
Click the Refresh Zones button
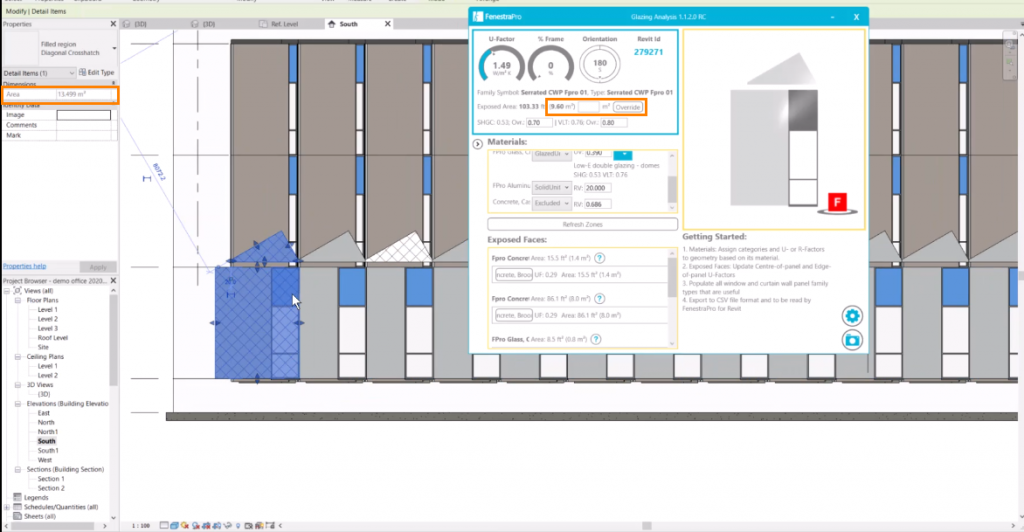583,225
